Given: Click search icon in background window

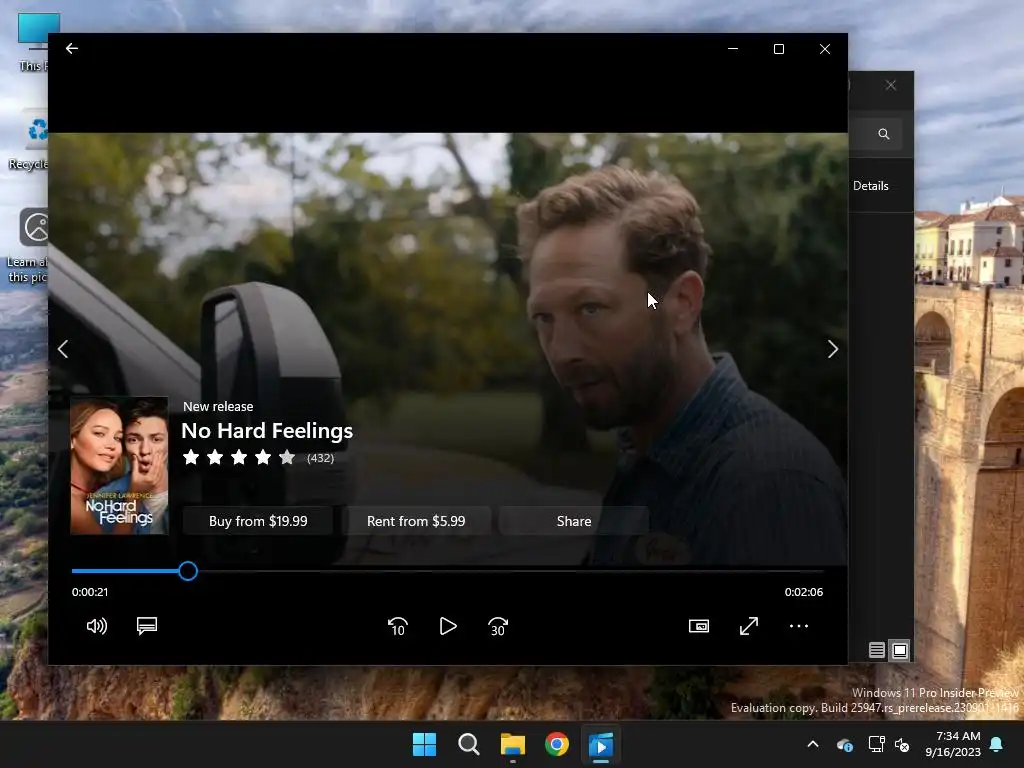Looking at the screenshot, I should [884, 134].
